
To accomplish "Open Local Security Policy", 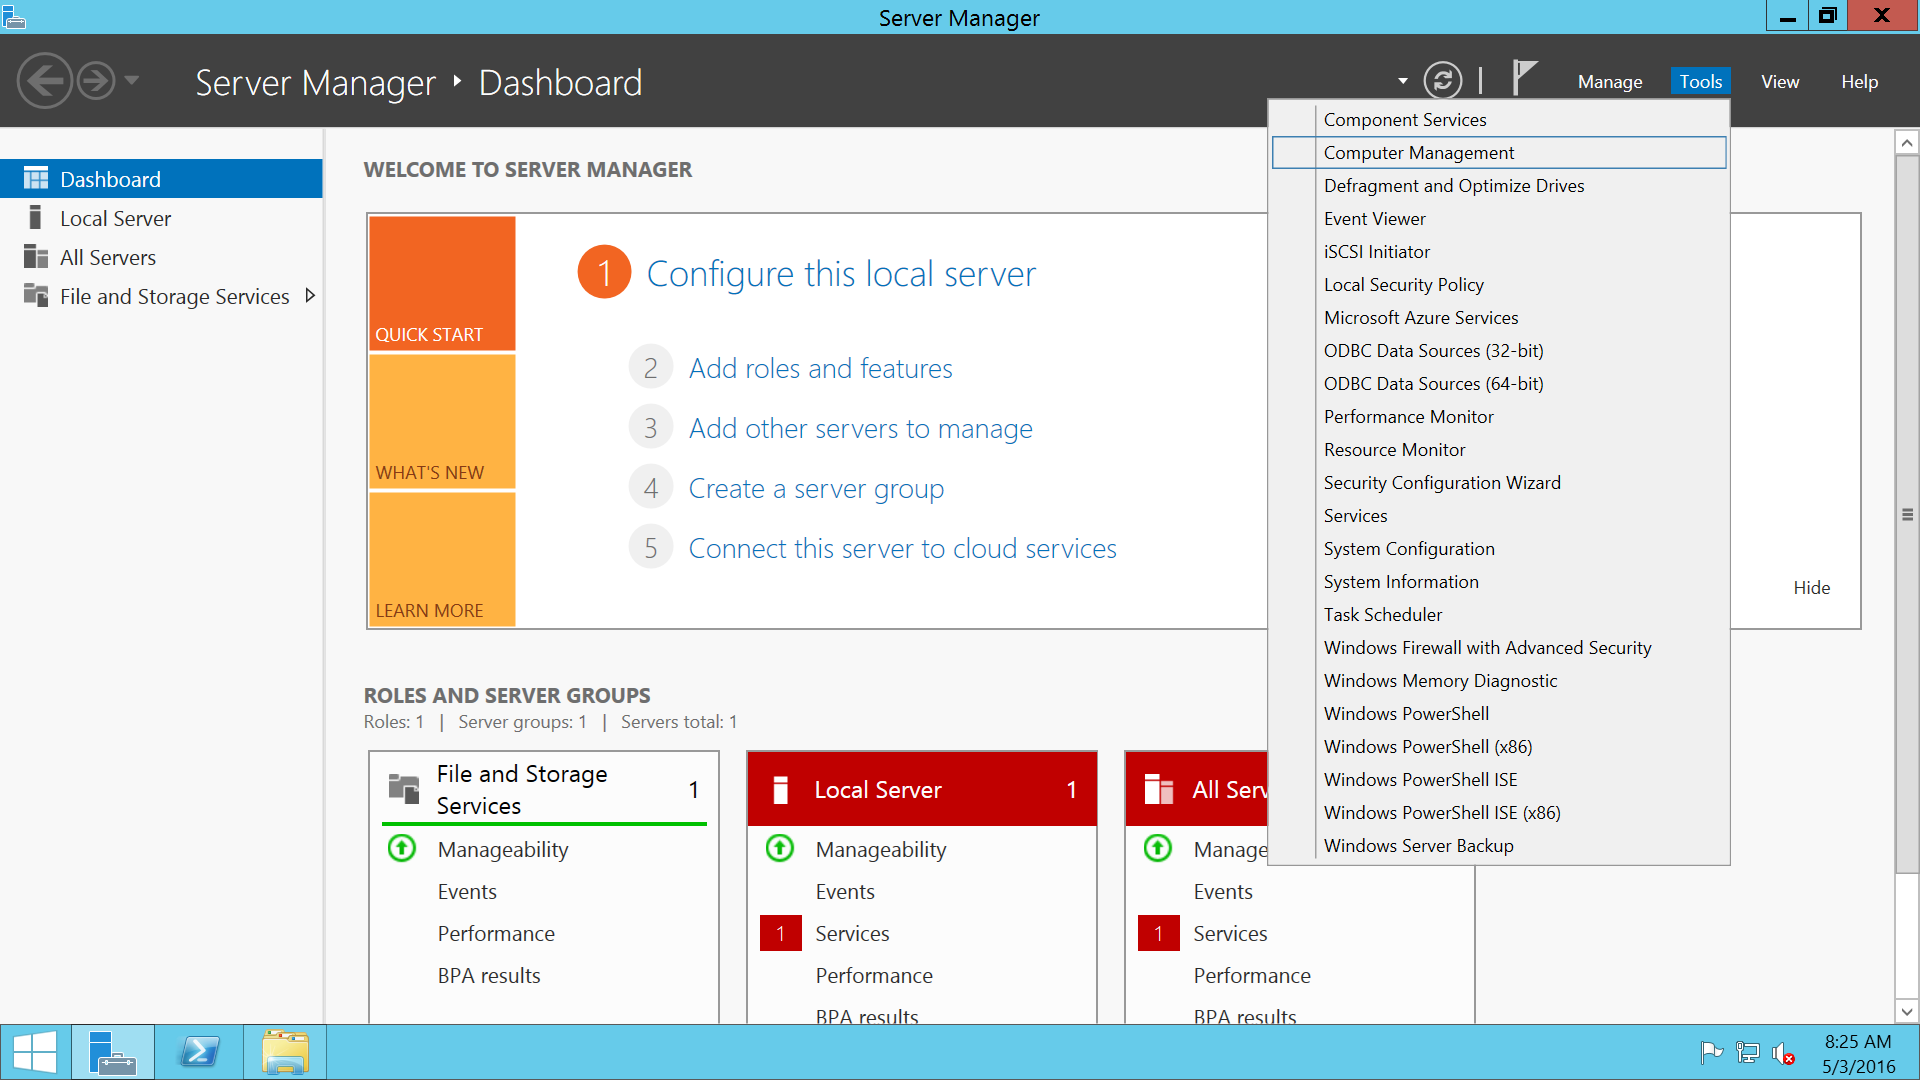I will [1499, 285].
